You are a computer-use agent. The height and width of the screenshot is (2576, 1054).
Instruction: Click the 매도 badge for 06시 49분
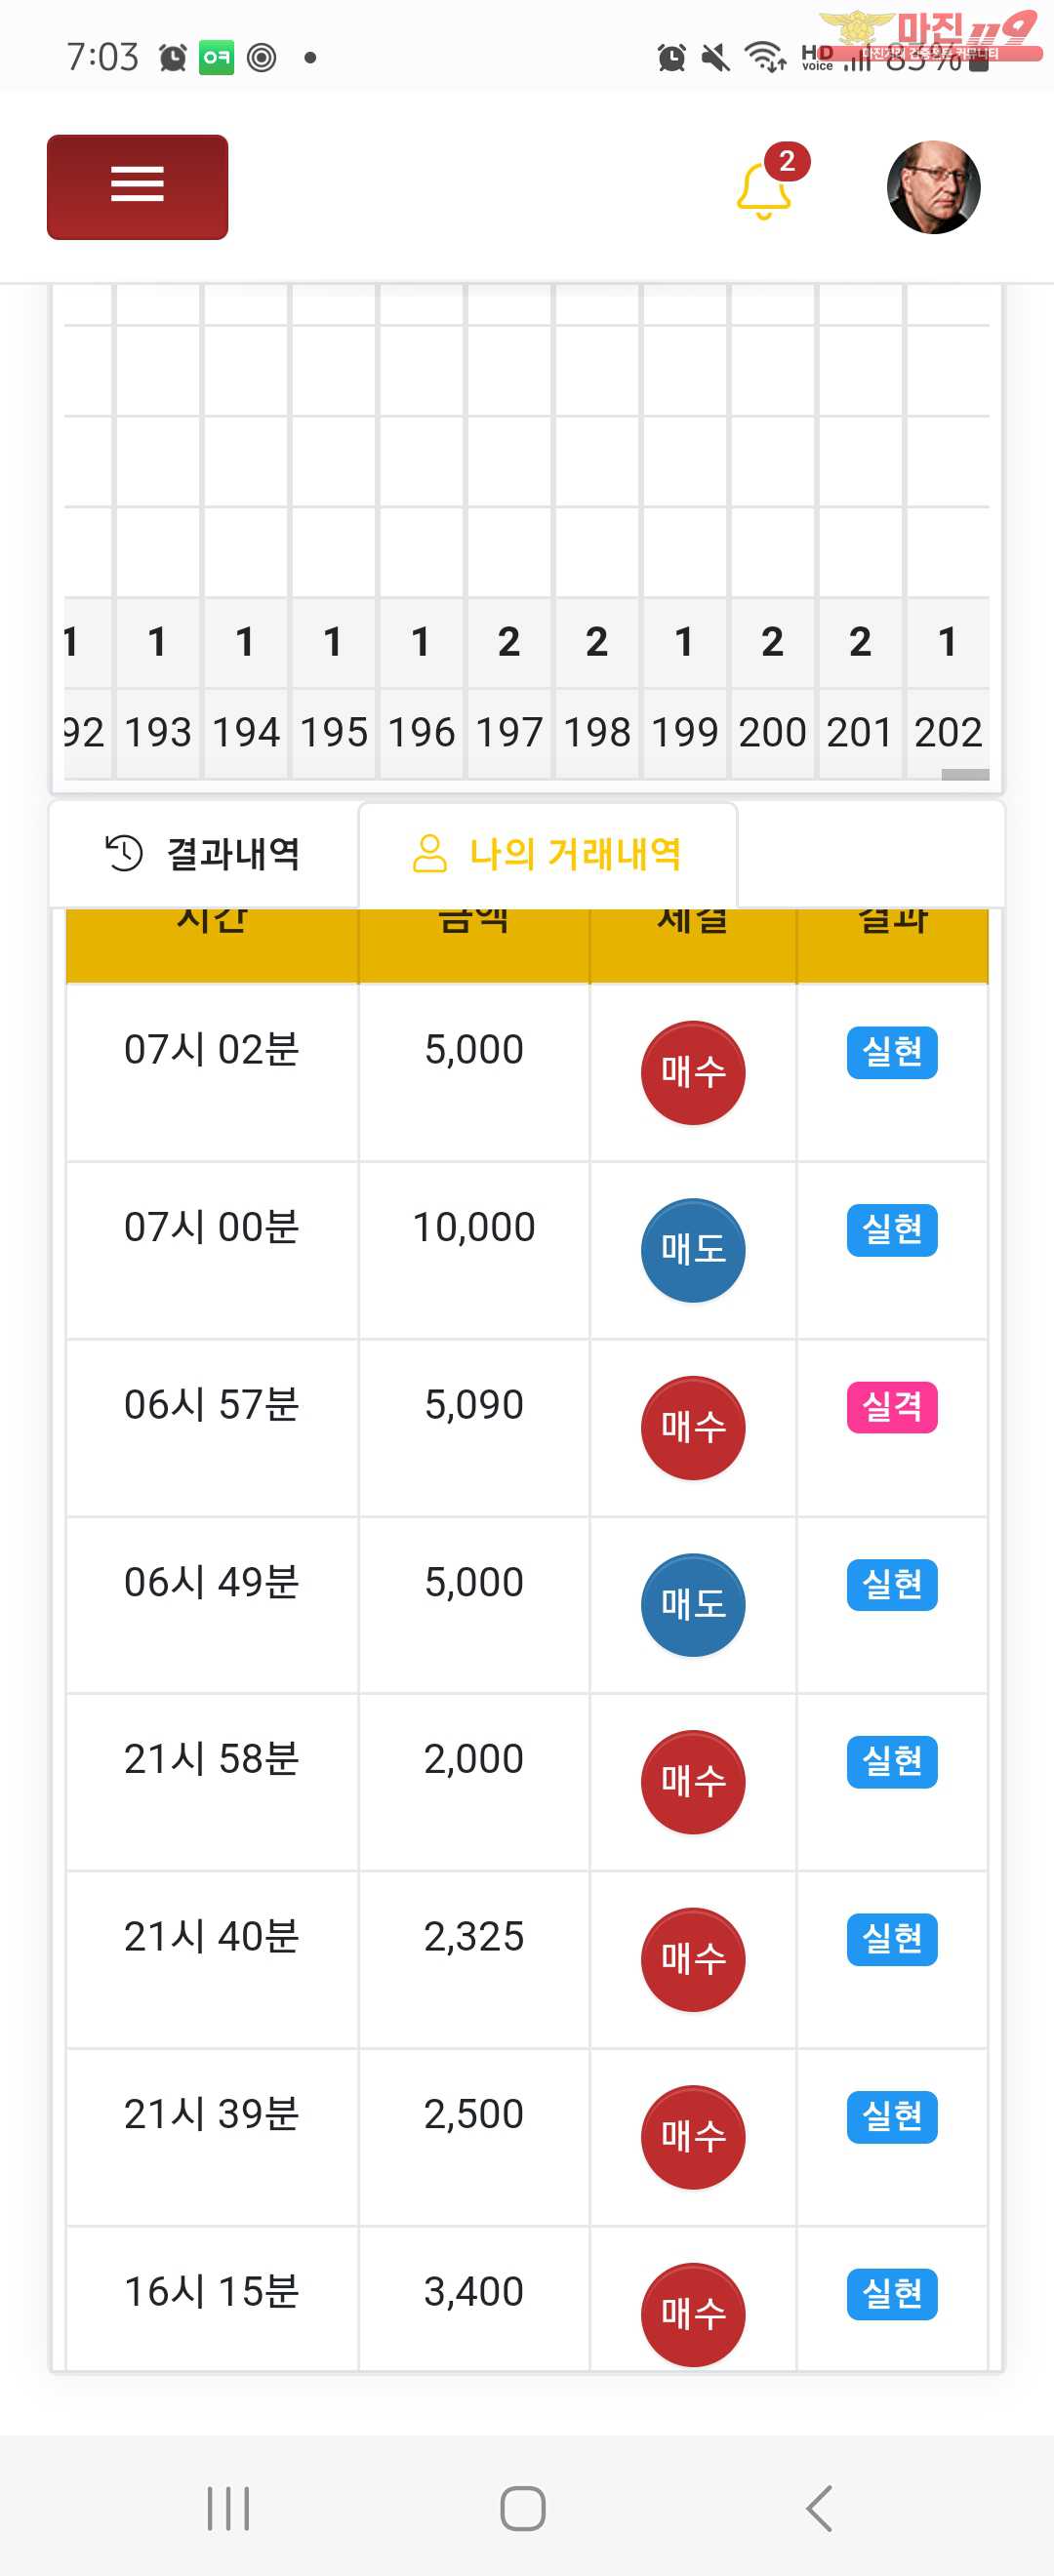(x=693, y=1604)
